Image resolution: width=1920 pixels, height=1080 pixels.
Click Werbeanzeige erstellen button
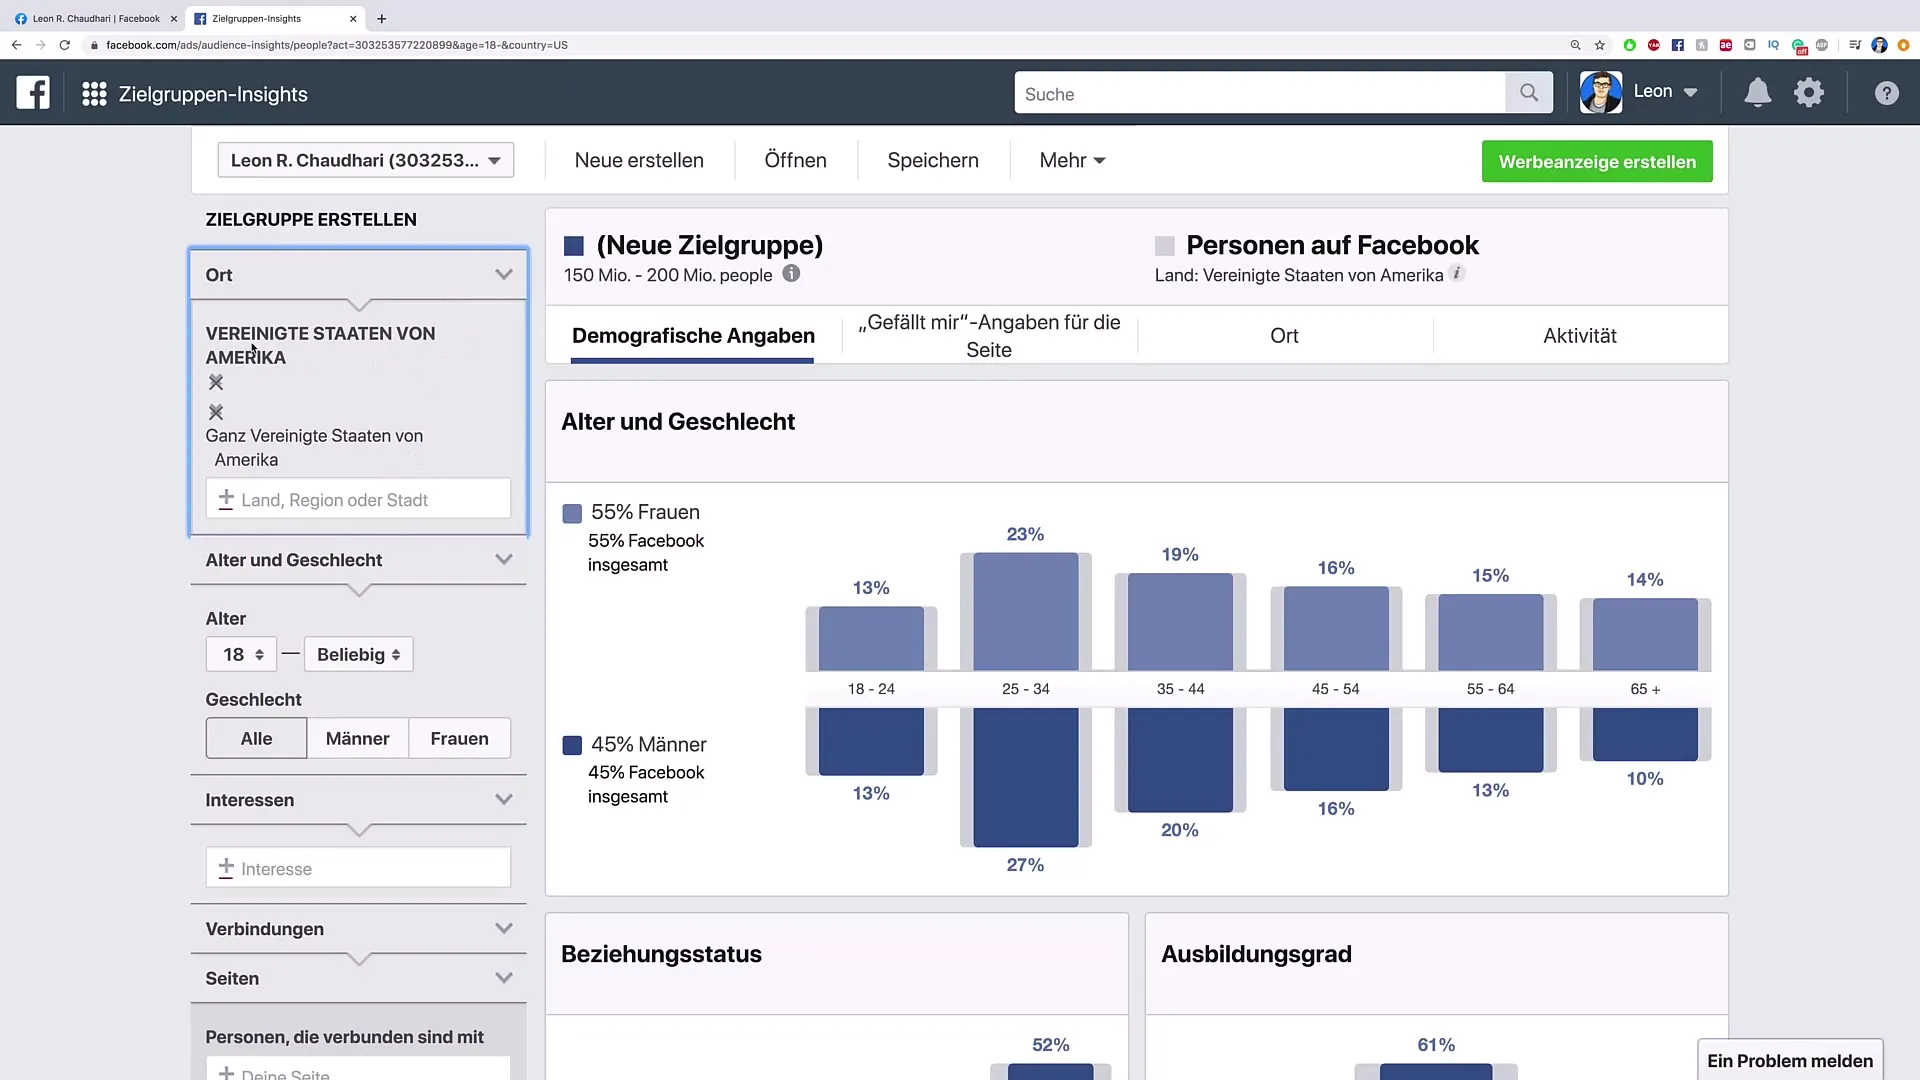pyautogui.click(x=1597, y=161)
